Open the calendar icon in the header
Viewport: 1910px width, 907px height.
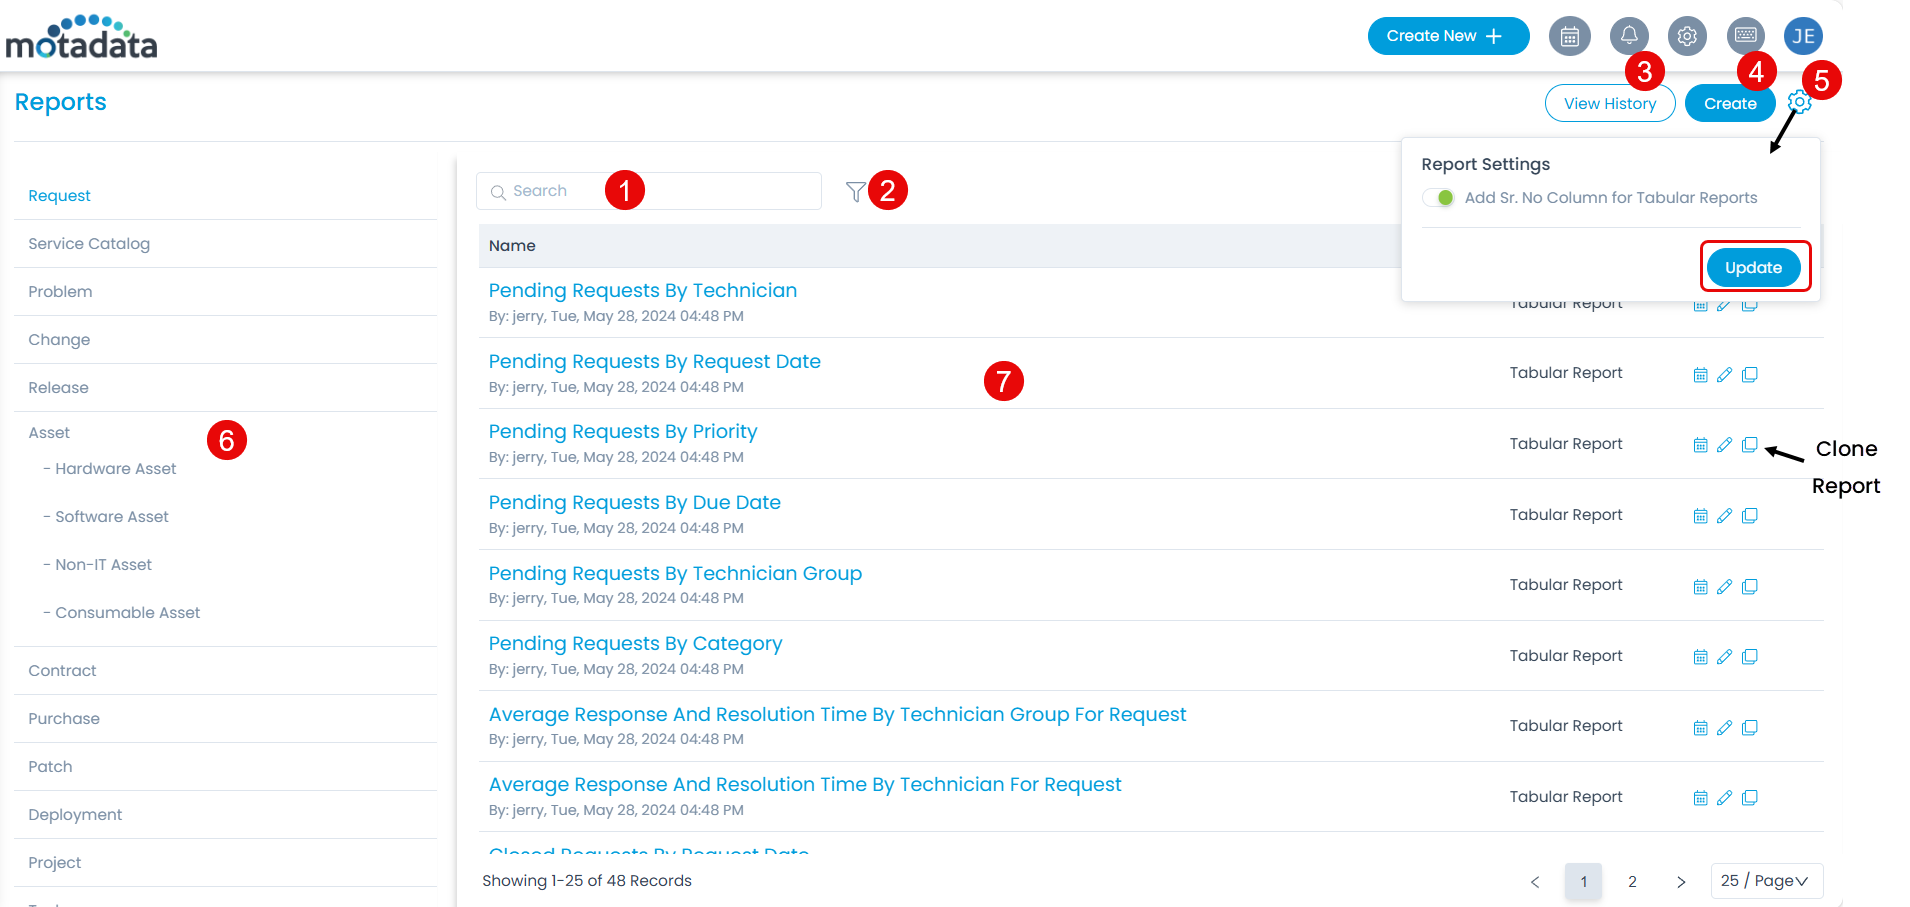(1569, 35)
